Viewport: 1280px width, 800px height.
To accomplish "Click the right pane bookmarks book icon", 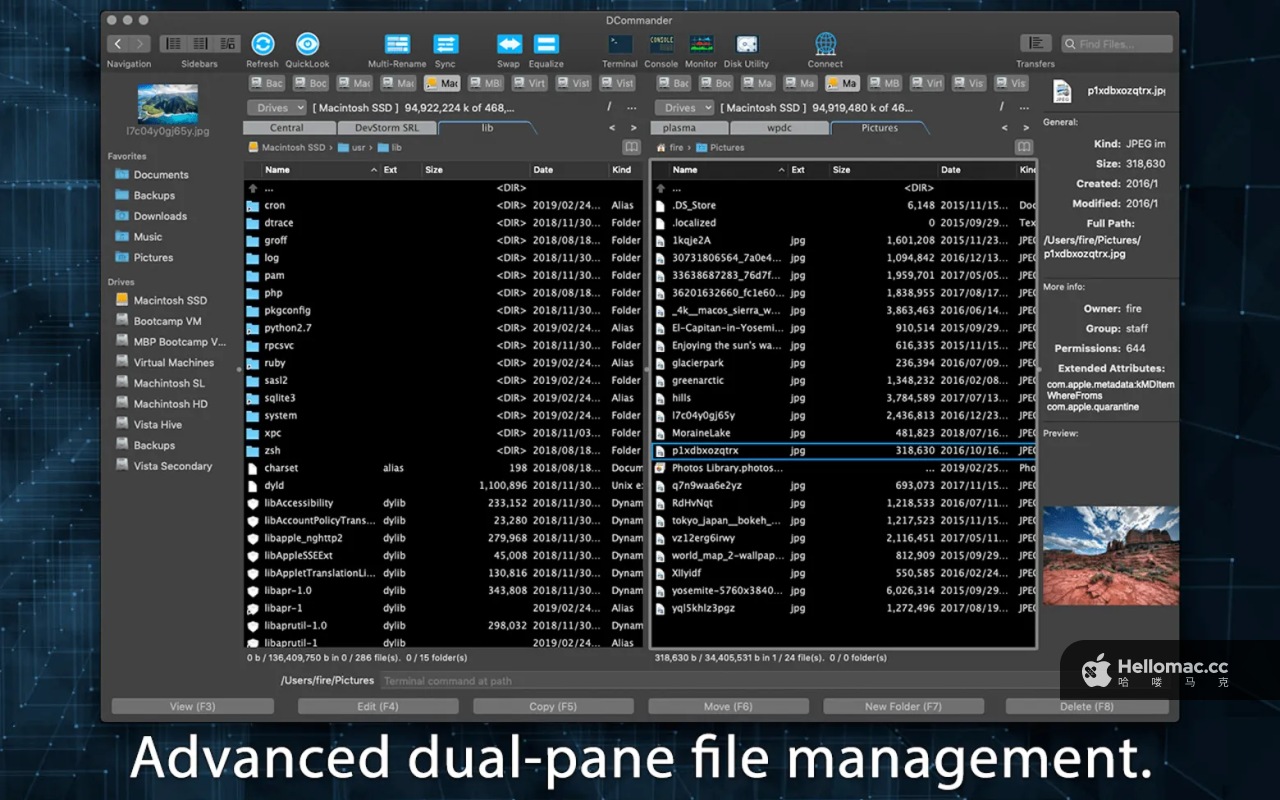I will coord(1023,147).
